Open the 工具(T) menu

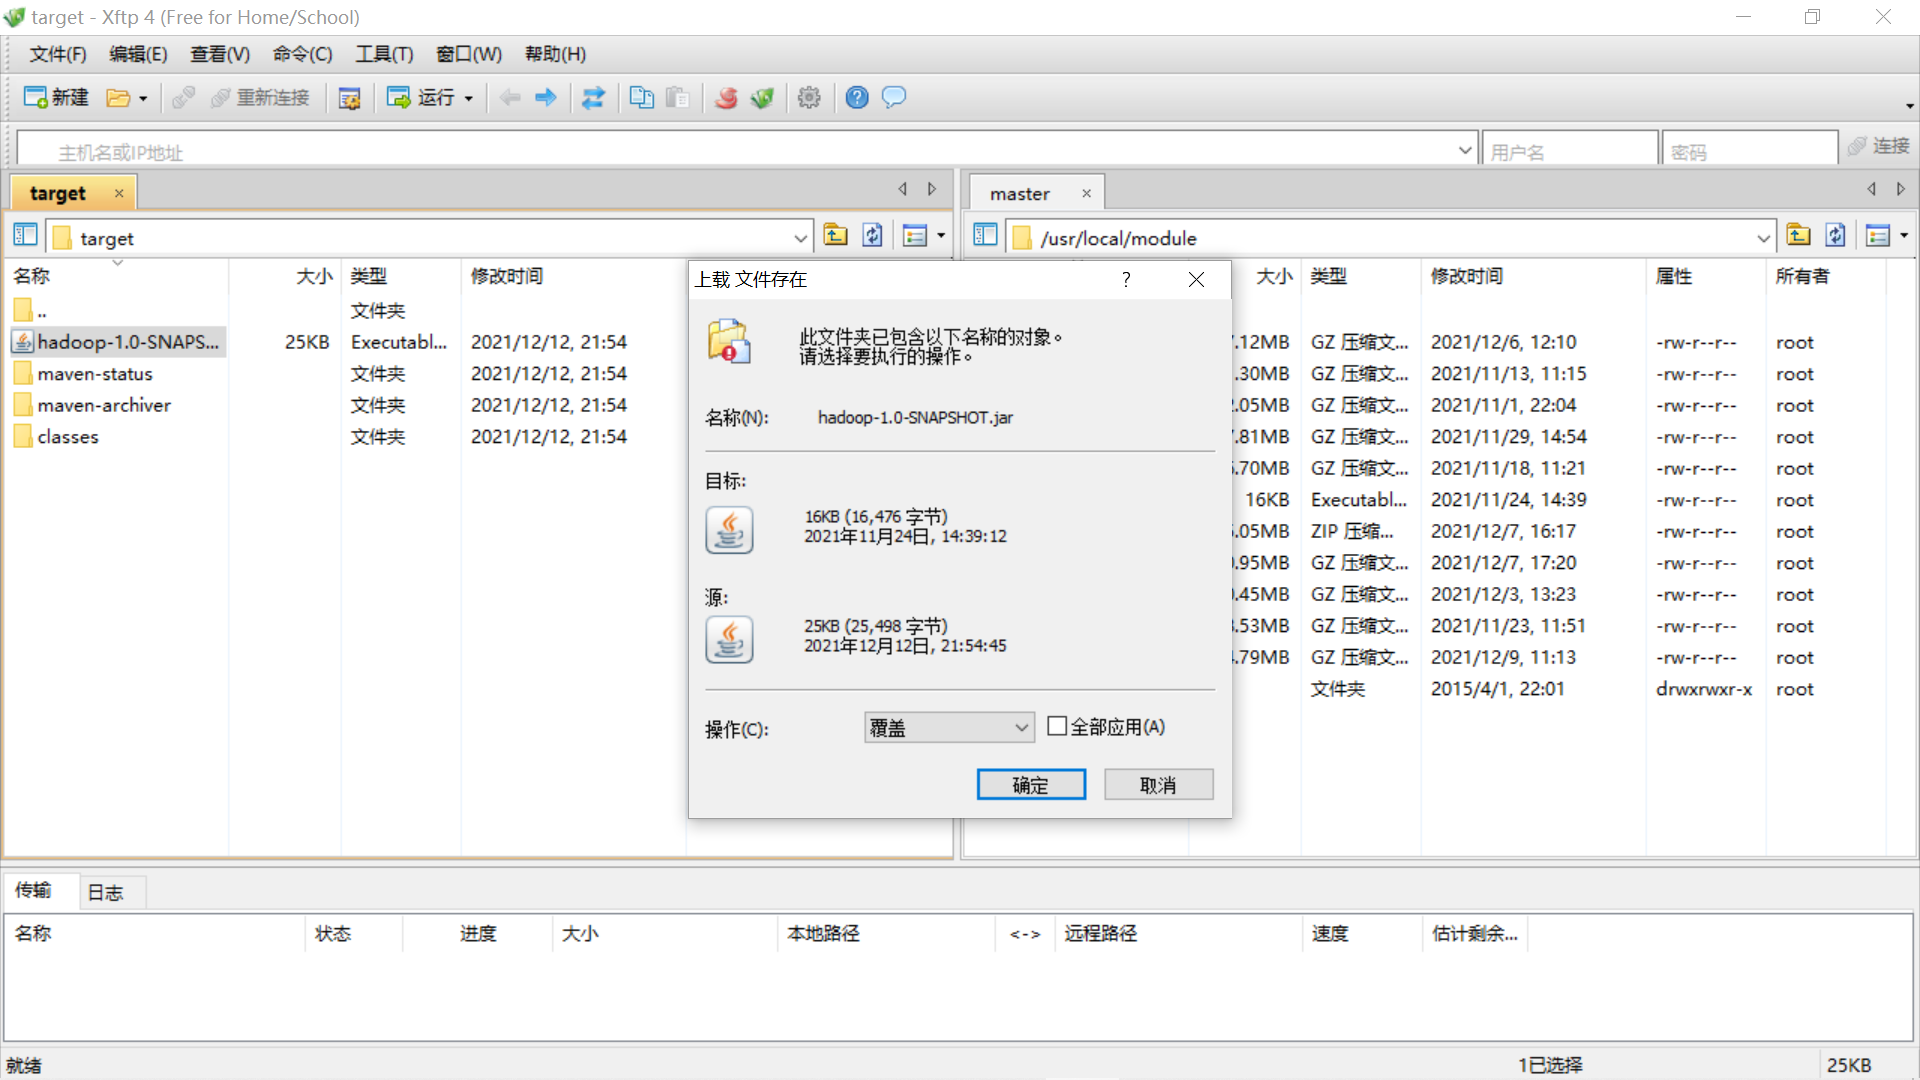[x=384, y=54]
